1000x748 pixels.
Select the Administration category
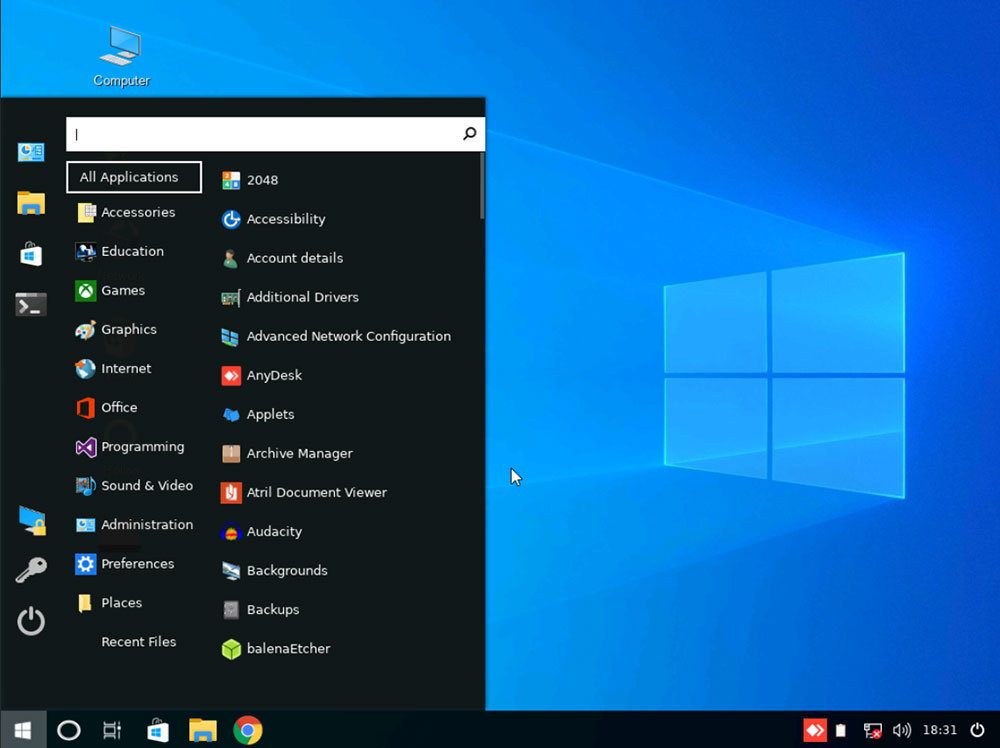tap(134, 525)
